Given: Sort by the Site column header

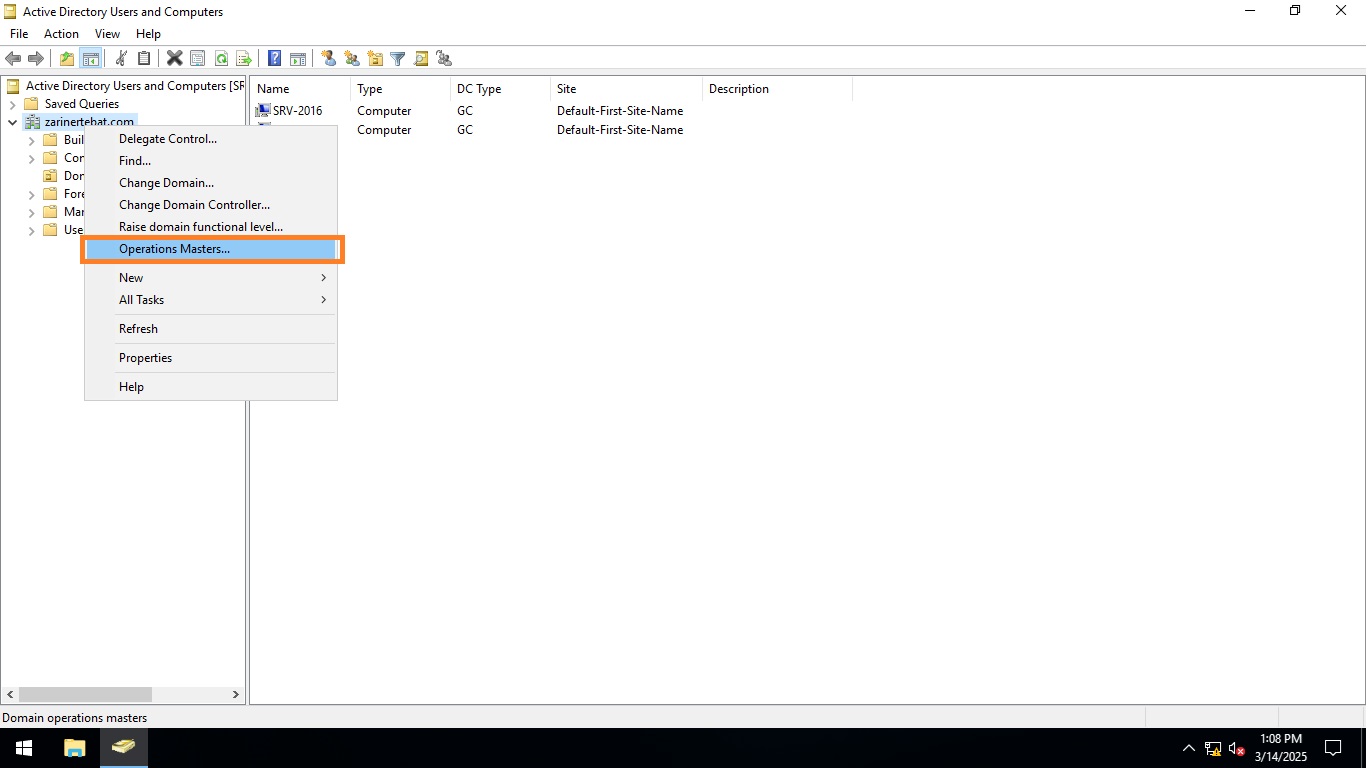Looking at the screenshot, I should 626,89.
